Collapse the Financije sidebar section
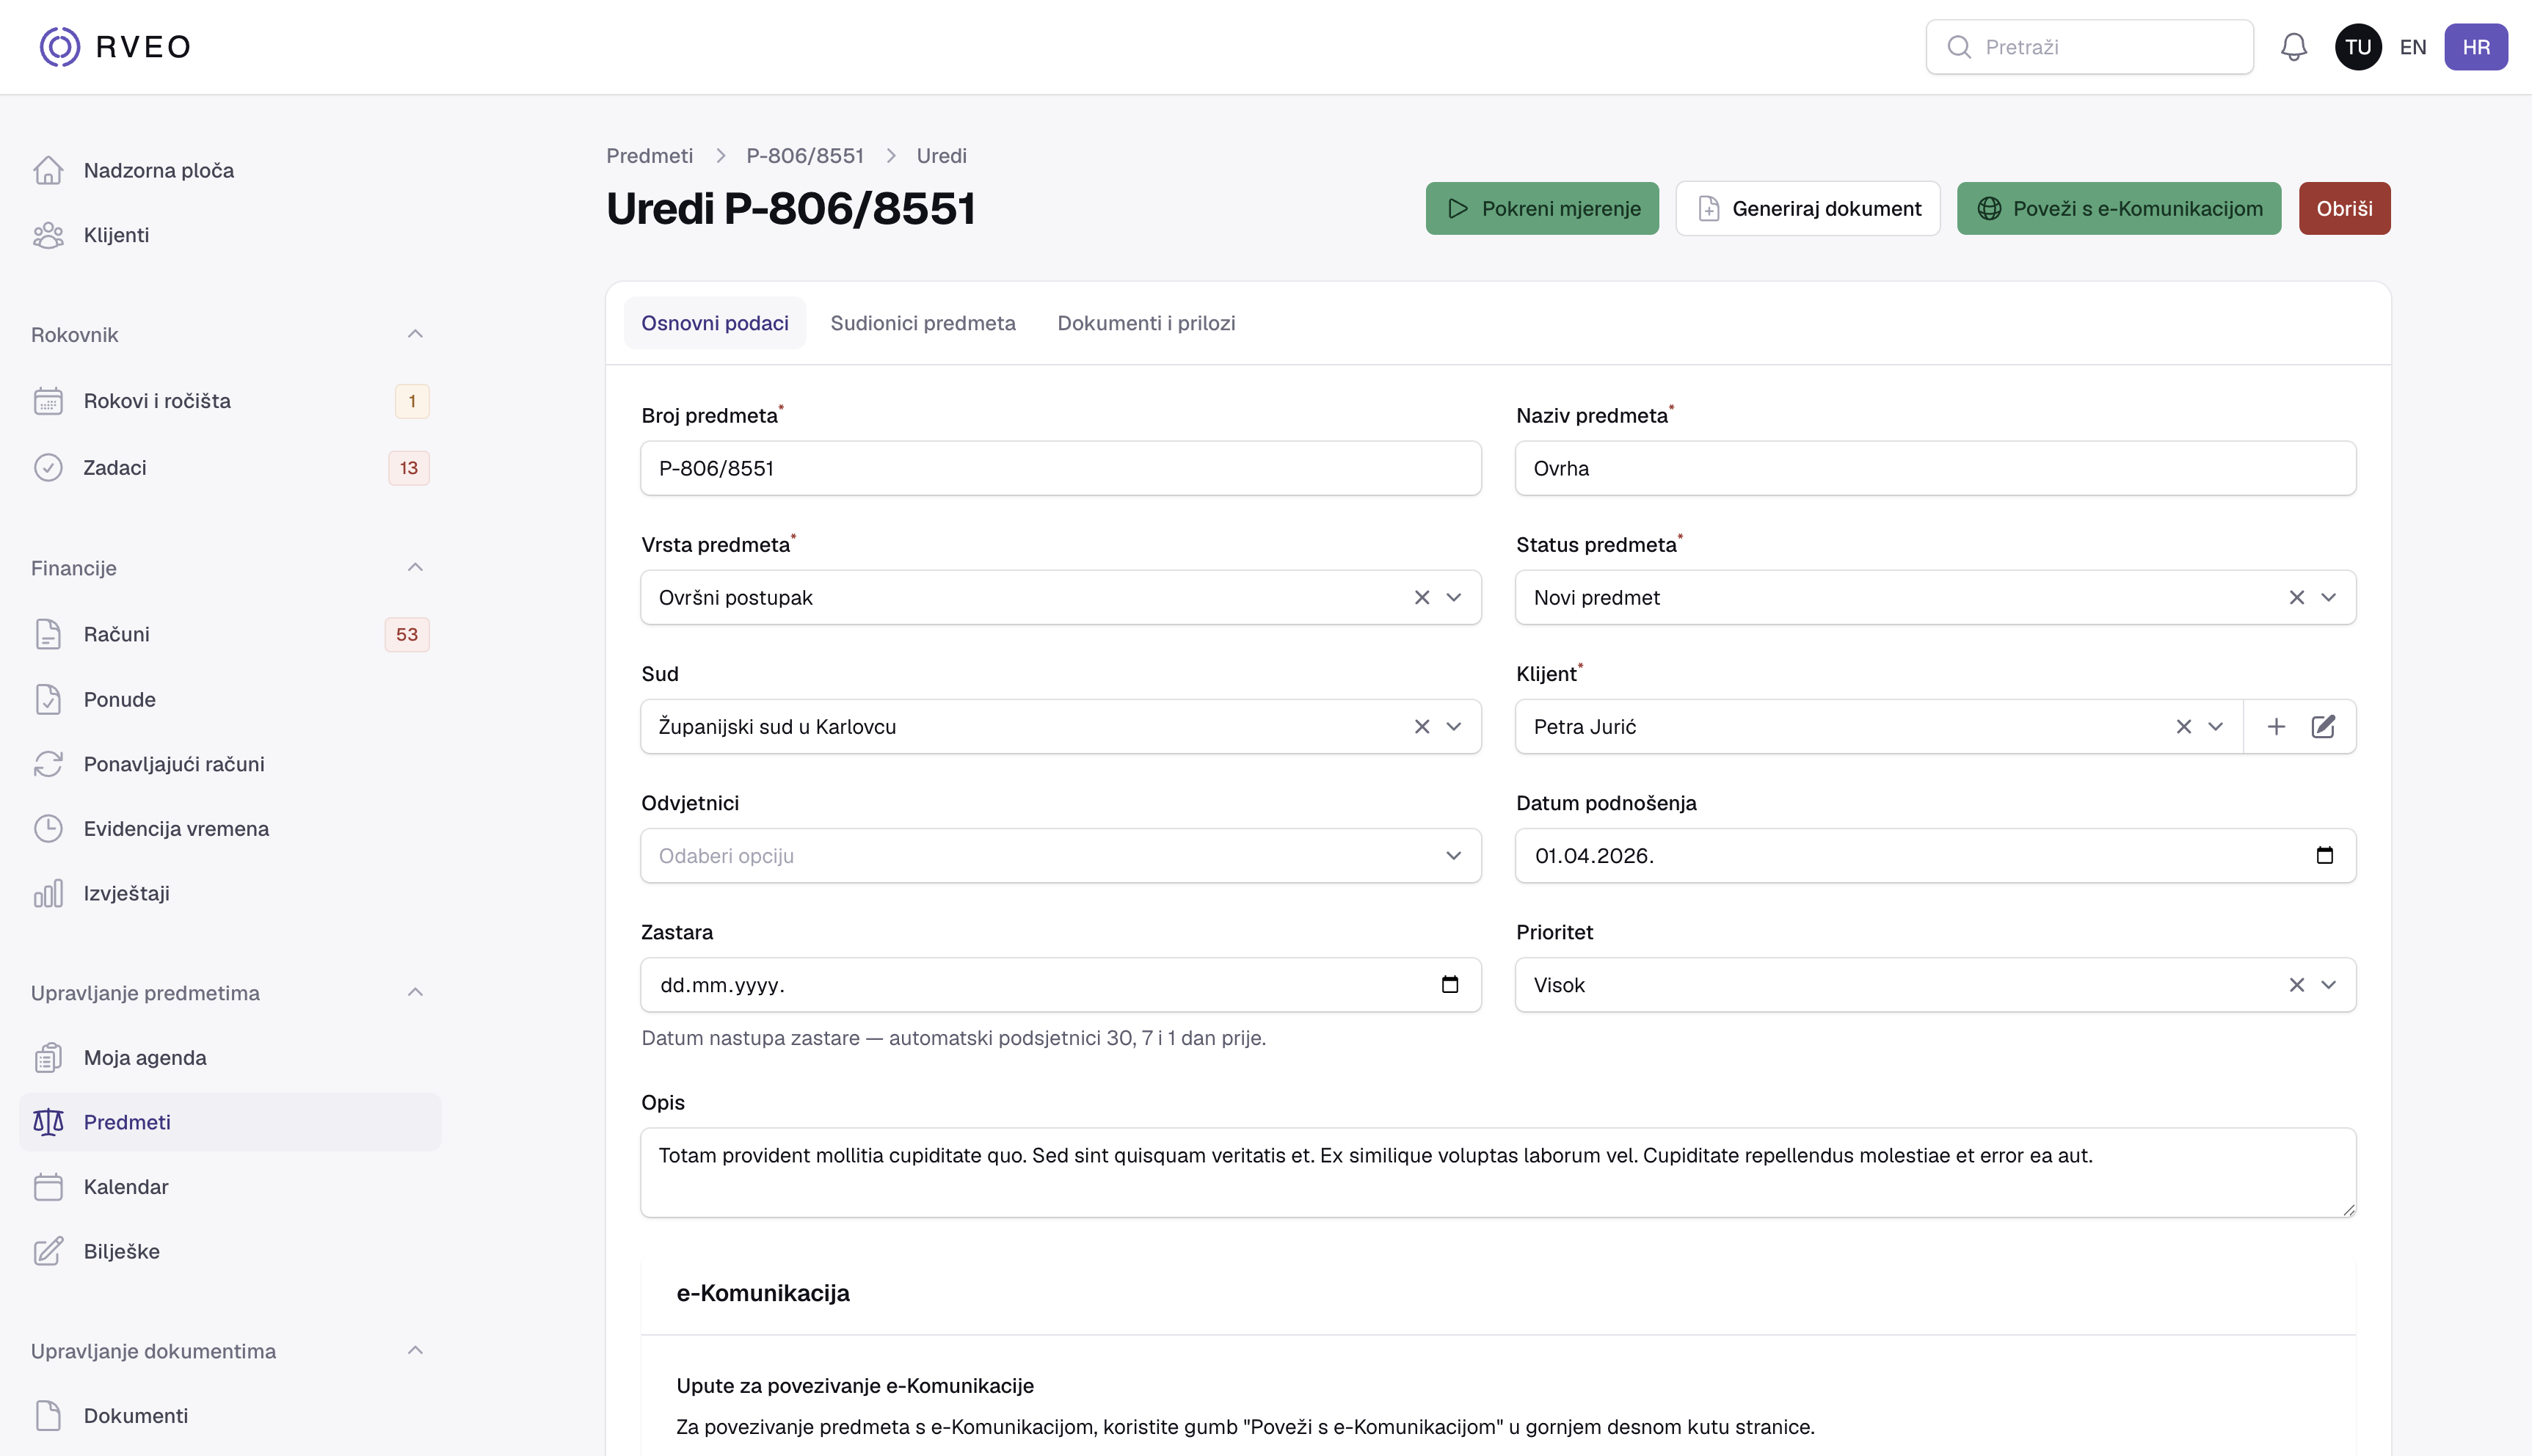This screenshot has width=2532, height=1456. click(415, 568)
